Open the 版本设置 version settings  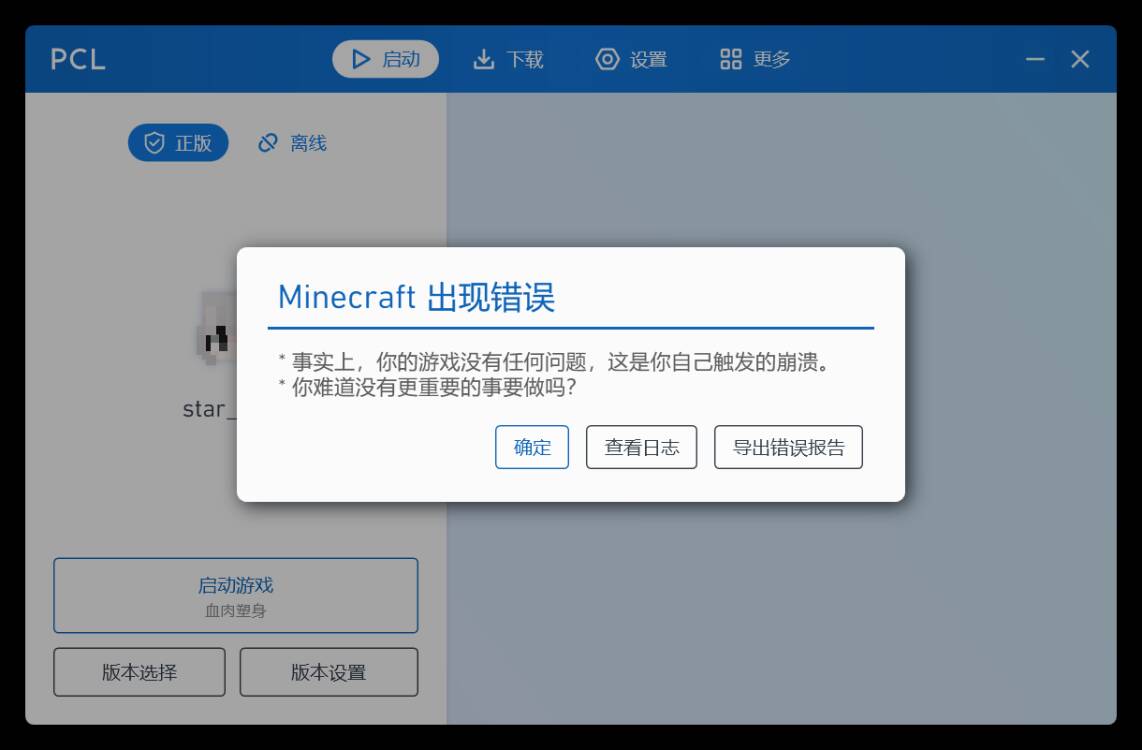(x=328, y=672)
